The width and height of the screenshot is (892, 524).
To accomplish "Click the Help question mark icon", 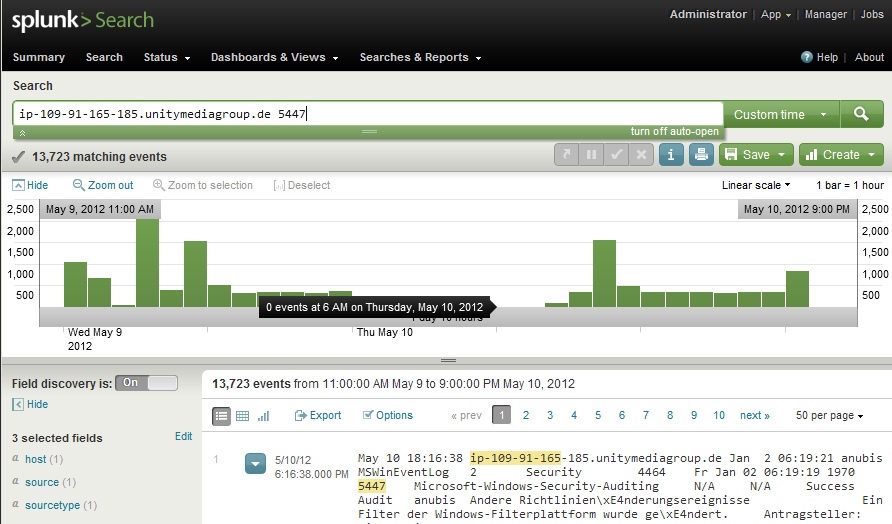I will point(807,57).
